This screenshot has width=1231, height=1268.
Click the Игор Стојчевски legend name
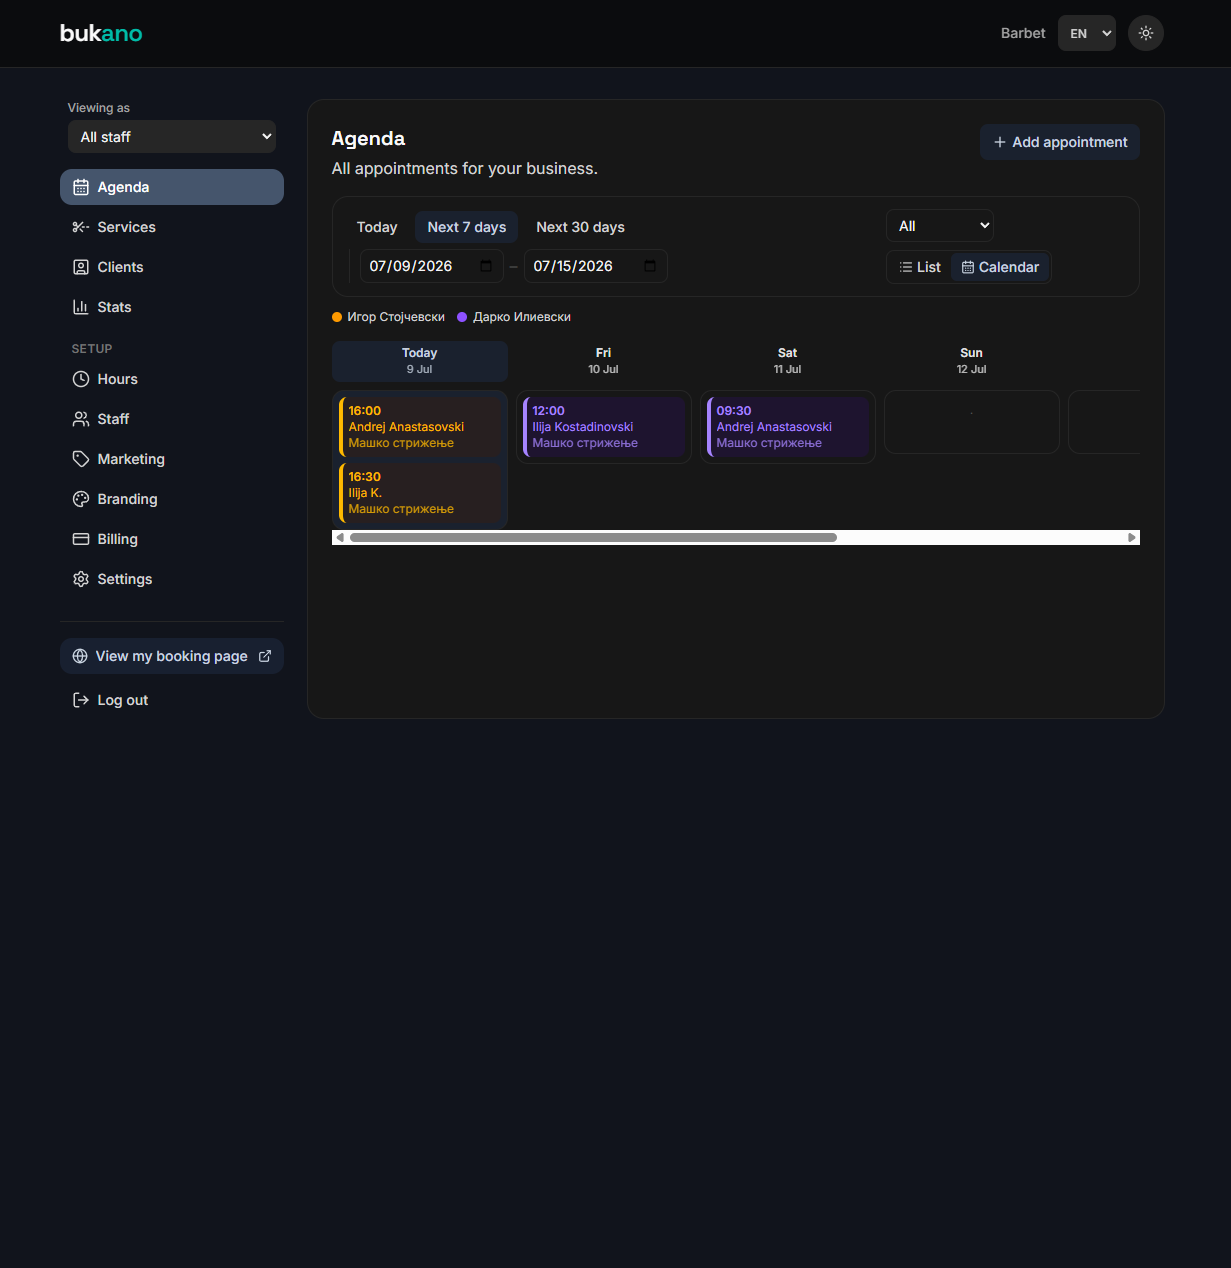[396, 317]
